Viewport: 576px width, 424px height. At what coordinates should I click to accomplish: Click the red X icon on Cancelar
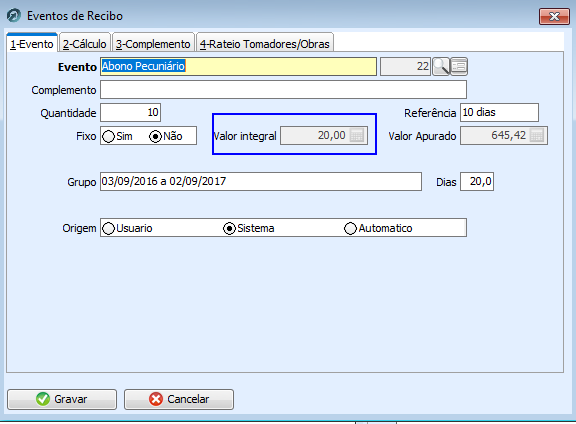pos(156,399)
